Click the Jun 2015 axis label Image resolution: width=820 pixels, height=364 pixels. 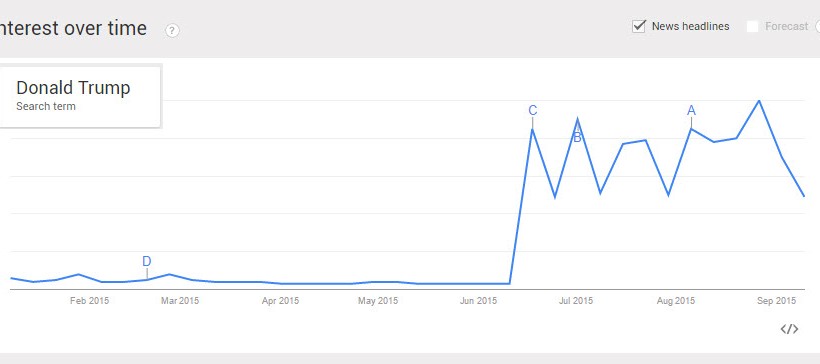pos(479,301)
